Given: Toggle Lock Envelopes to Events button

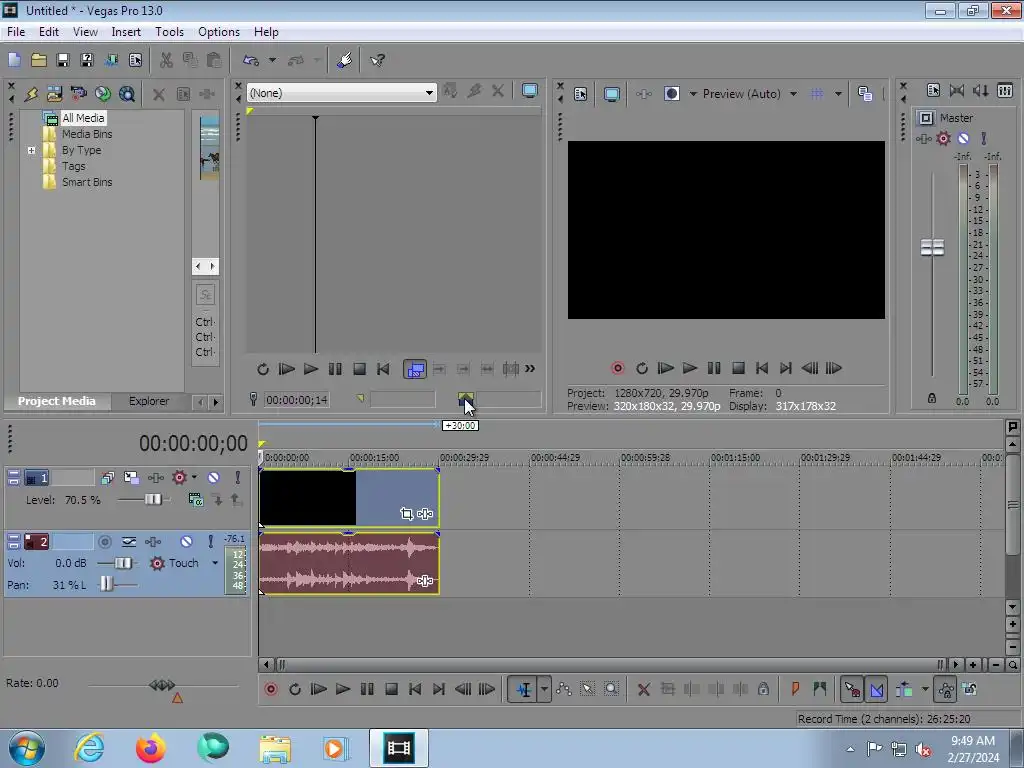Looking at the screenshot, I should tap(945, 689).
